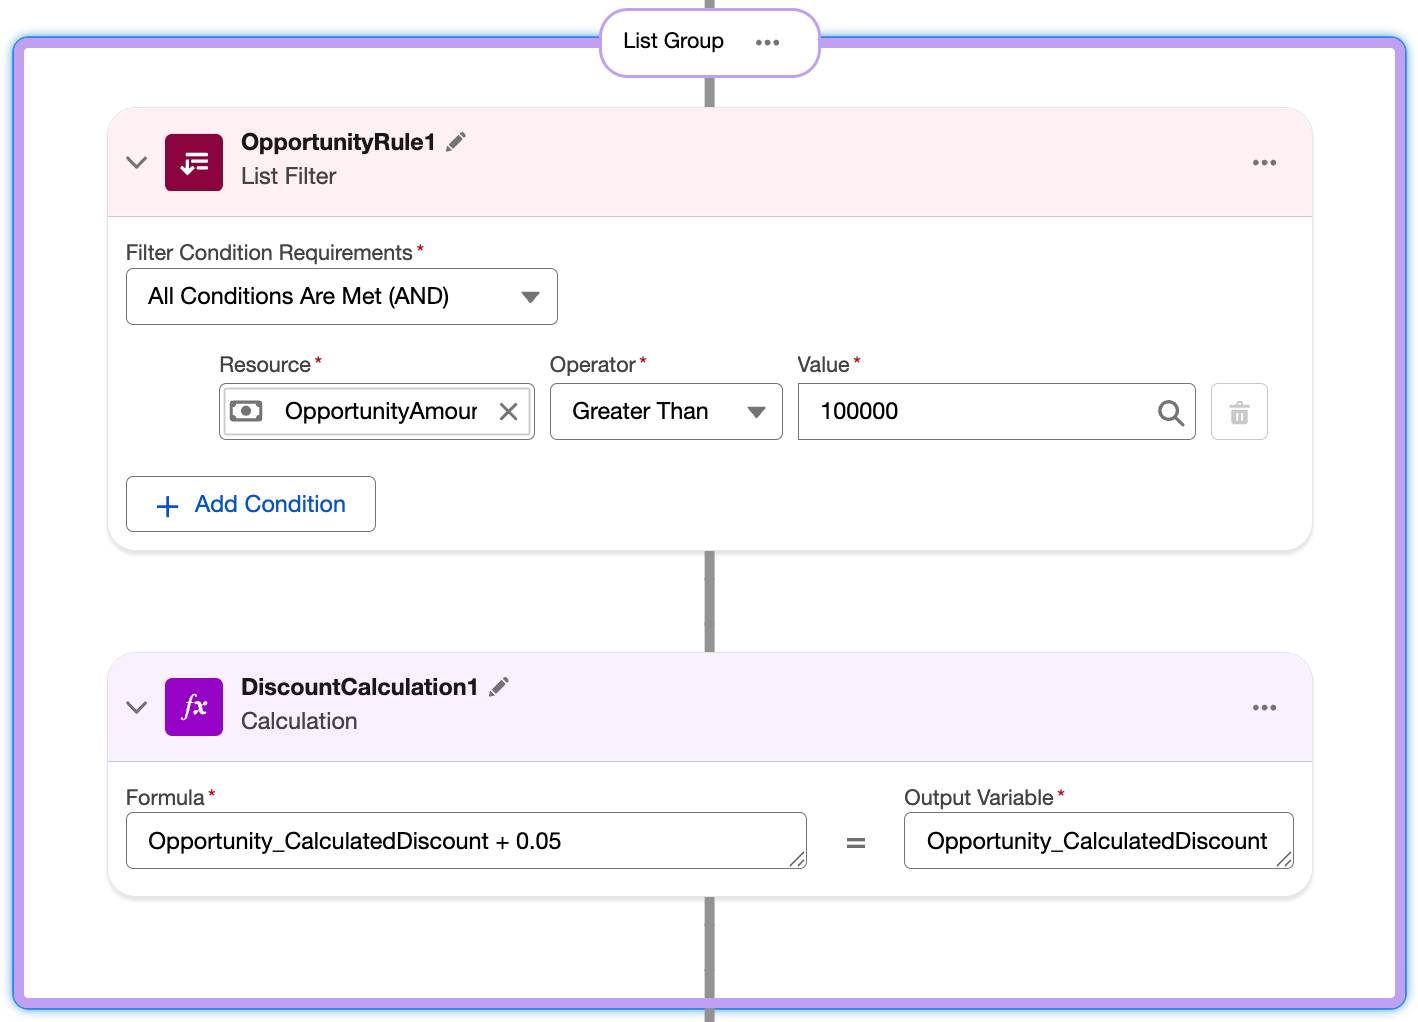Click the Value field containing 100000
The image size is (1418, 1022).
click(x=996, y=411)
